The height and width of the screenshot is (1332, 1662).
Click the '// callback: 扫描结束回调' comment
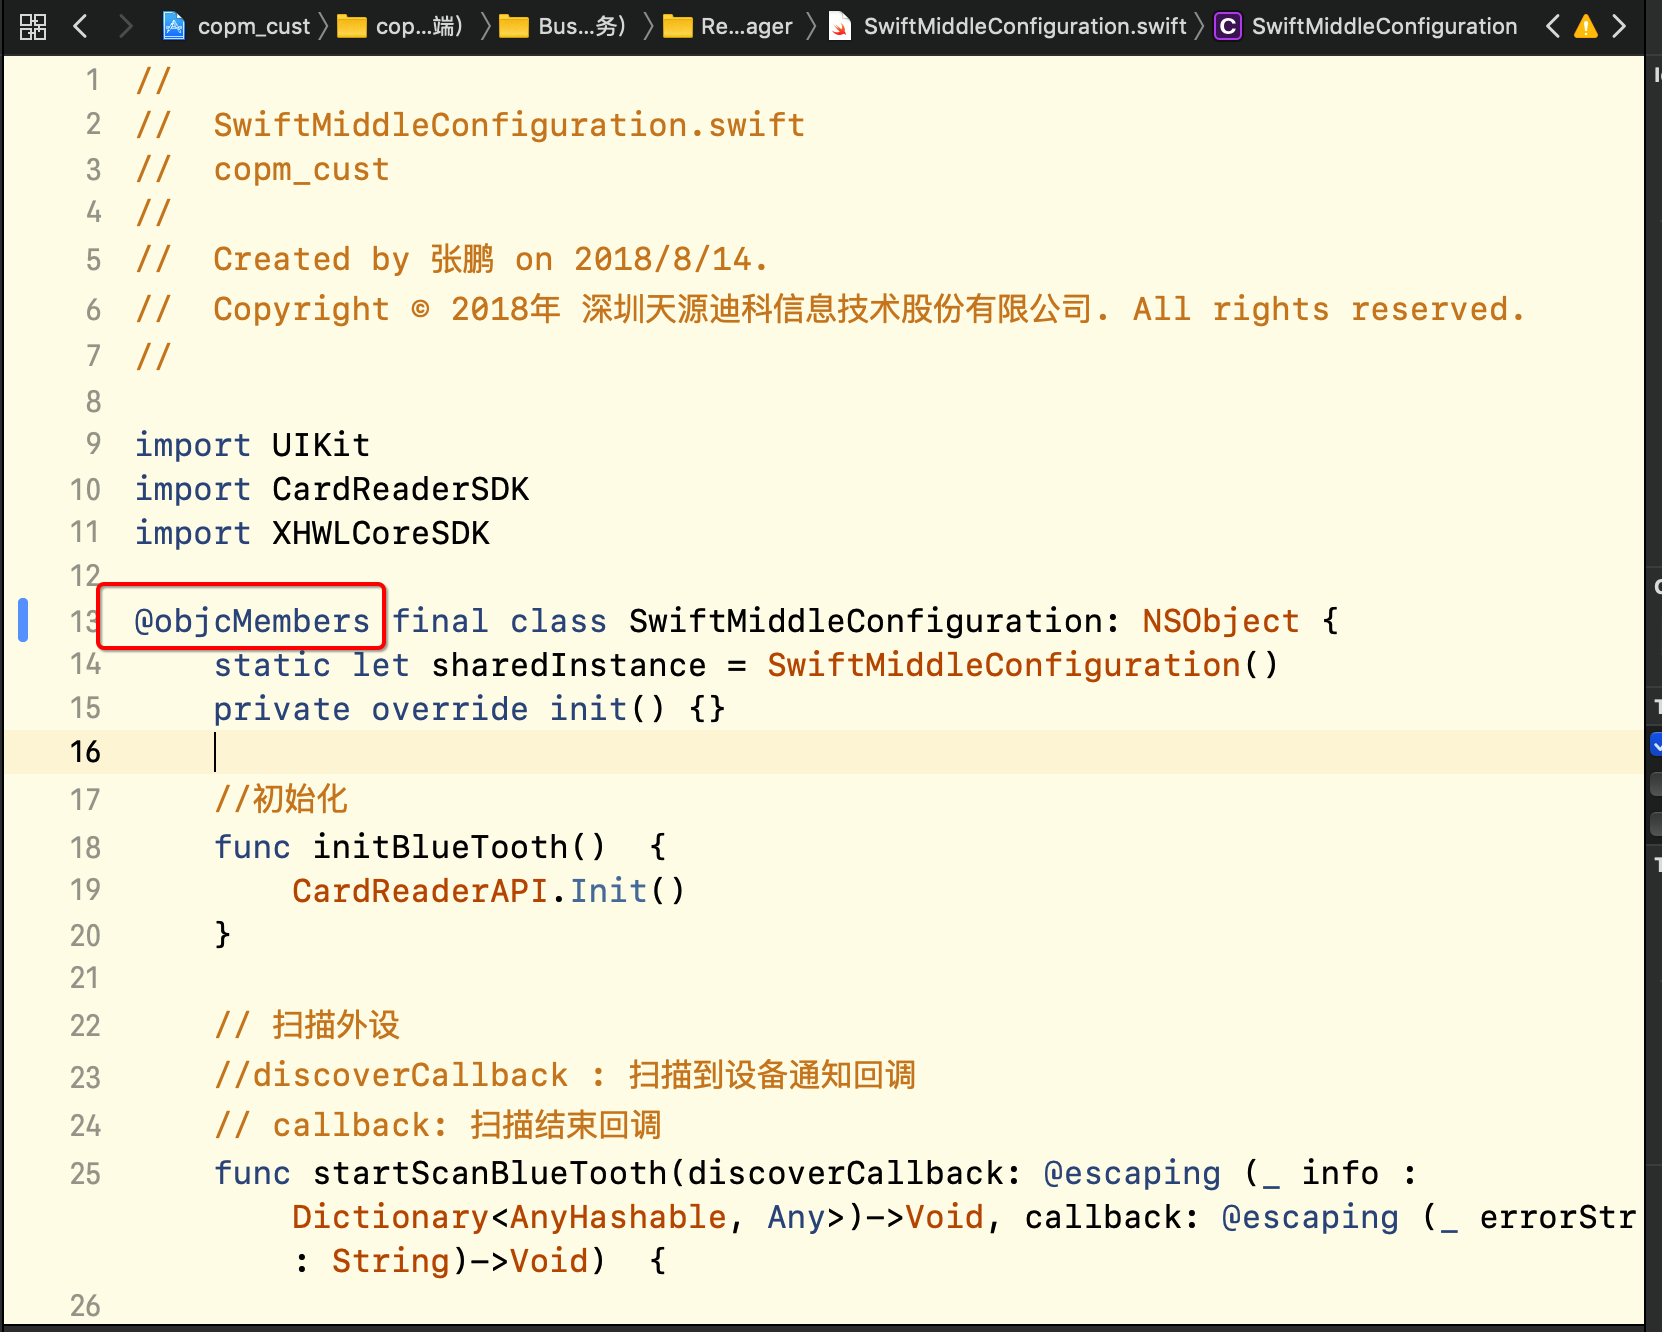pyautogui.click(x=437, y=1125)
